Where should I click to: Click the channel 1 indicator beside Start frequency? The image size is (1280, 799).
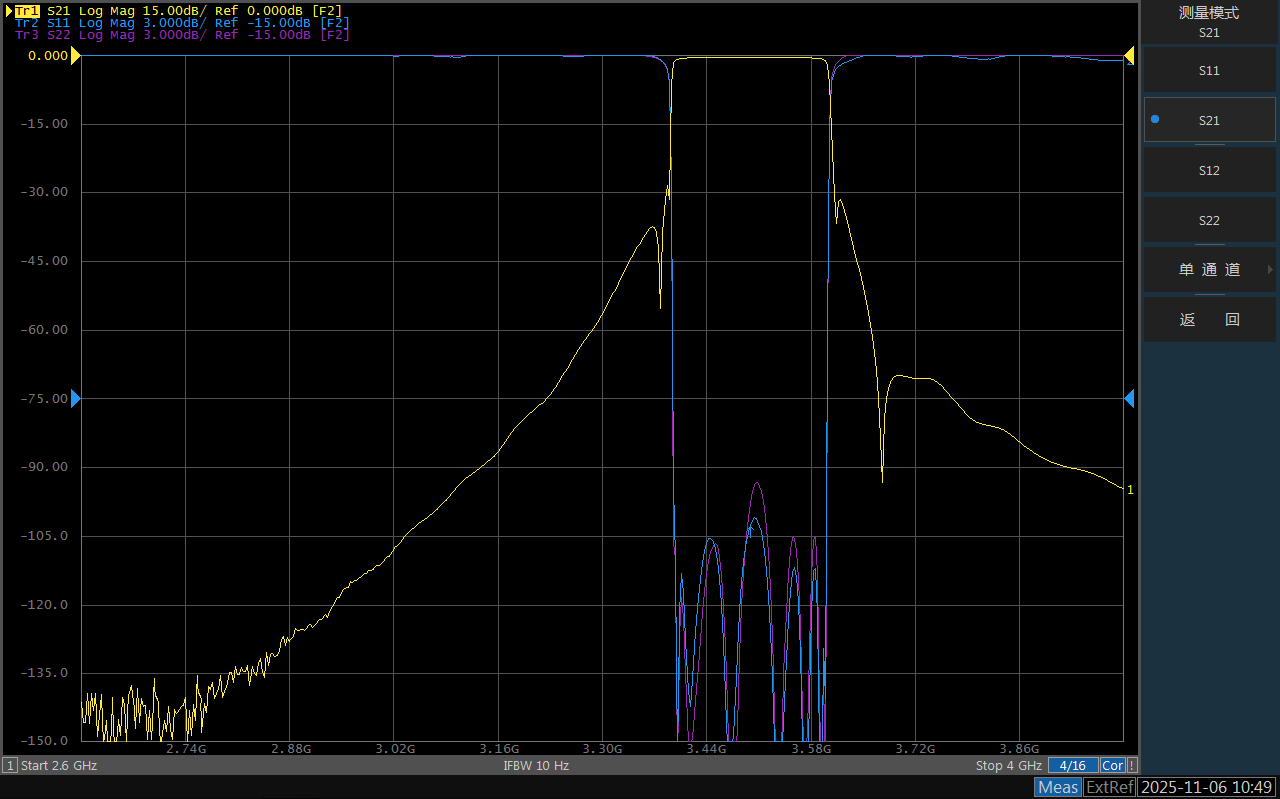[x=10, y=766]
